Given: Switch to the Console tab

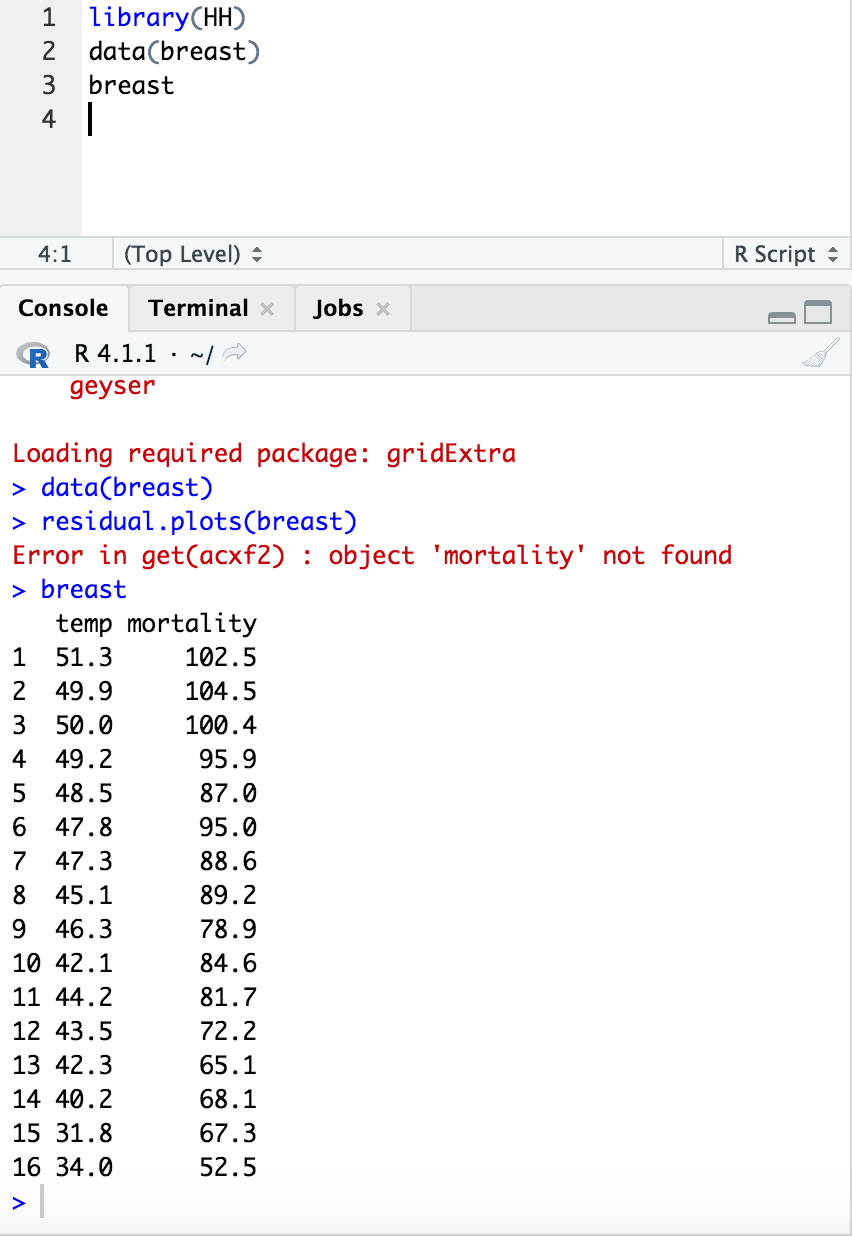Looking at the screenshot, I should (64, 308).
